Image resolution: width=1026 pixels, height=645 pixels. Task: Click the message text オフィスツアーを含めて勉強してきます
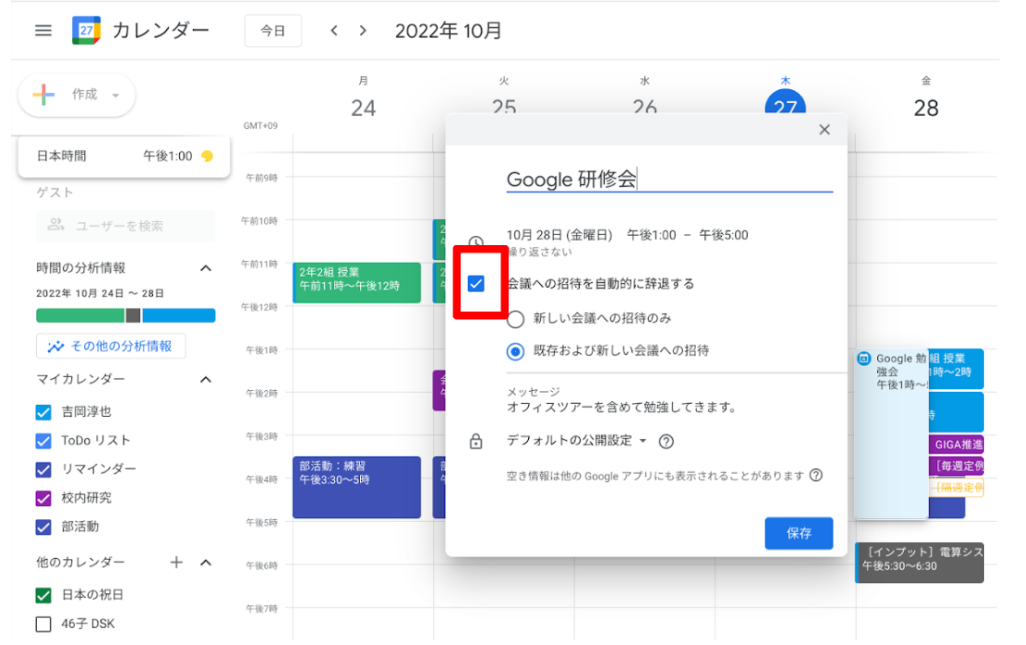[622, 408]
